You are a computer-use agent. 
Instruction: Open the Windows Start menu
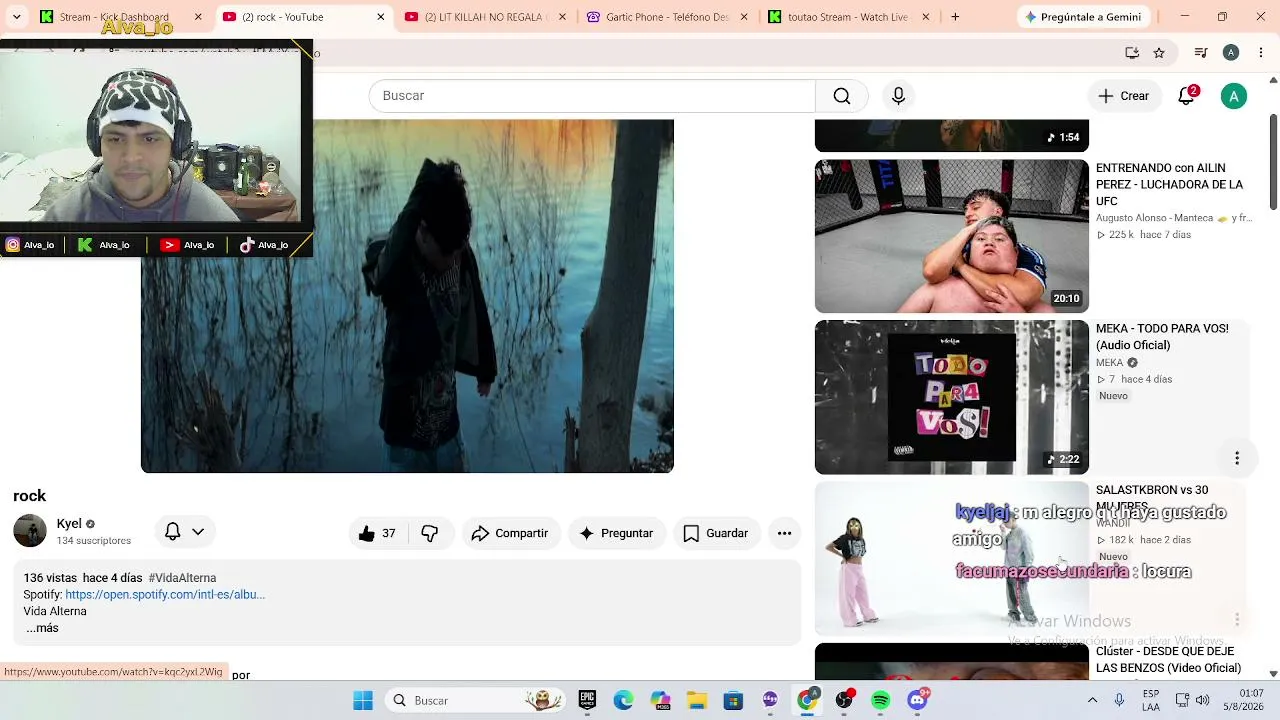click(363, 701)
